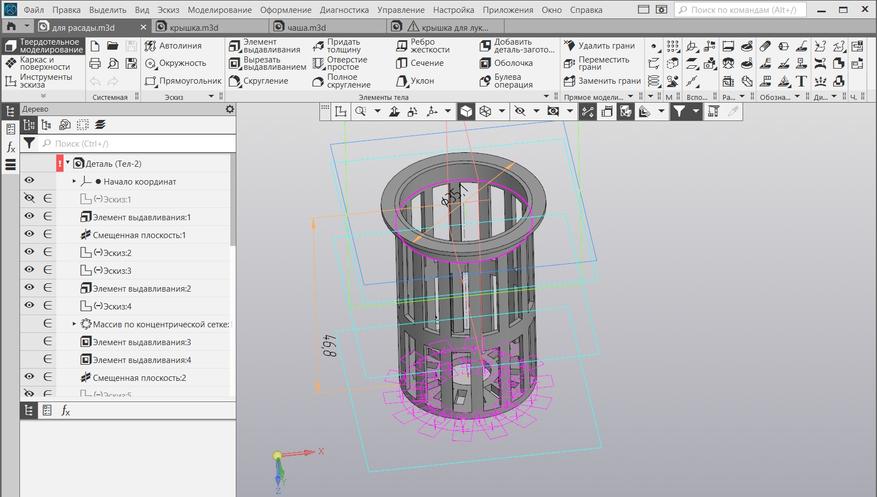877x497 pixels.
Task: Open the Моделирование menu
Action: tap(219, 9)
